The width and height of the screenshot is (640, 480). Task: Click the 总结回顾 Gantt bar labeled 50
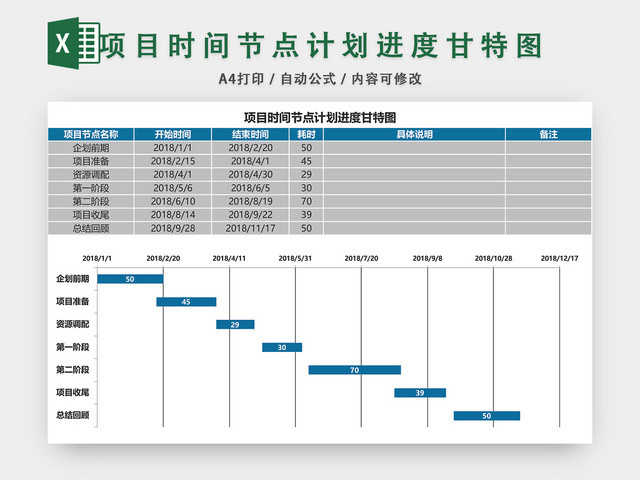[487, 416]
